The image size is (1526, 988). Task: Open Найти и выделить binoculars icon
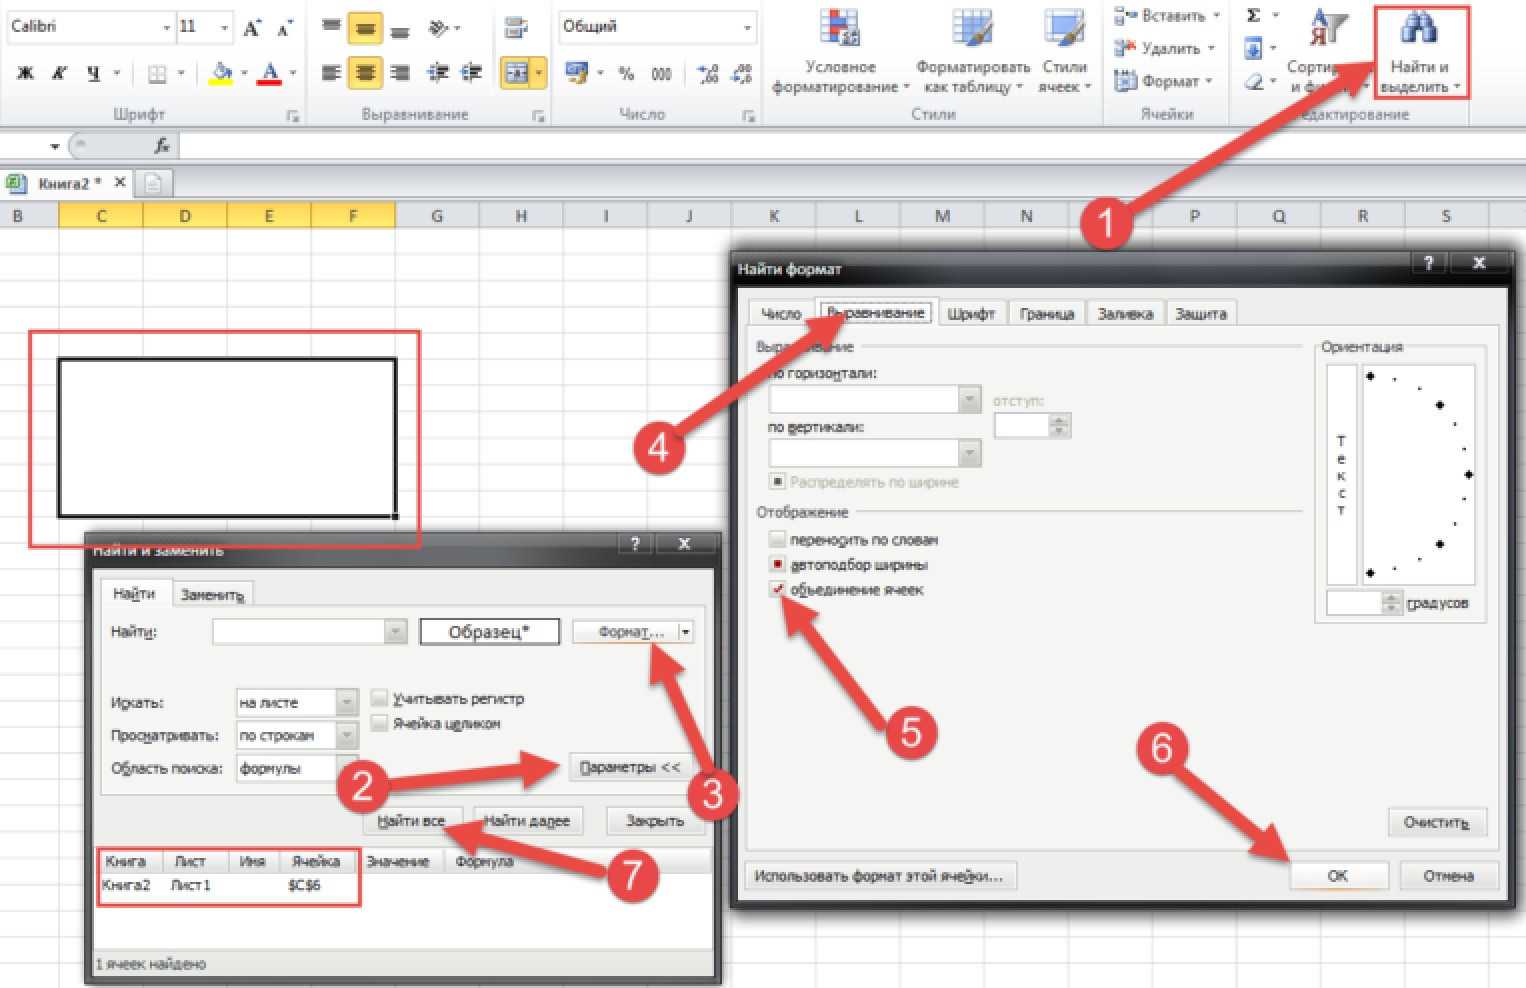coord(1418,28)
